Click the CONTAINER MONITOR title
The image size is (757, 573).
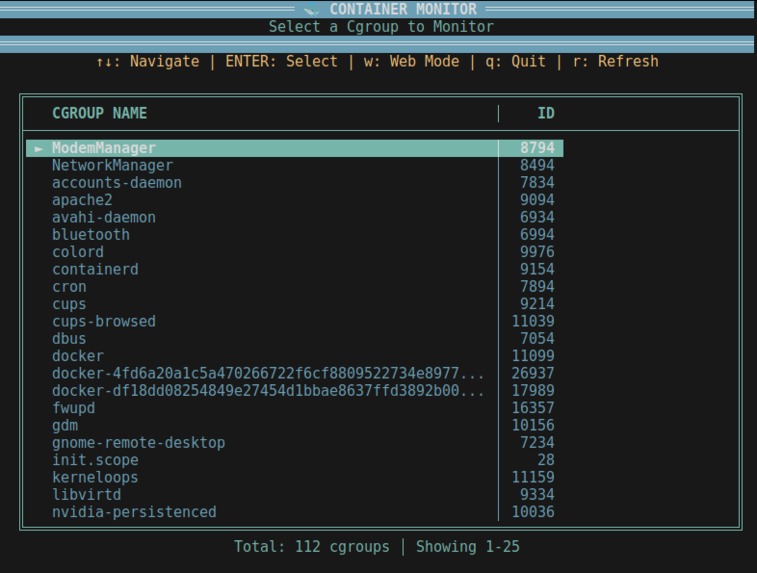pyautogui.click(x=403, y=9)
